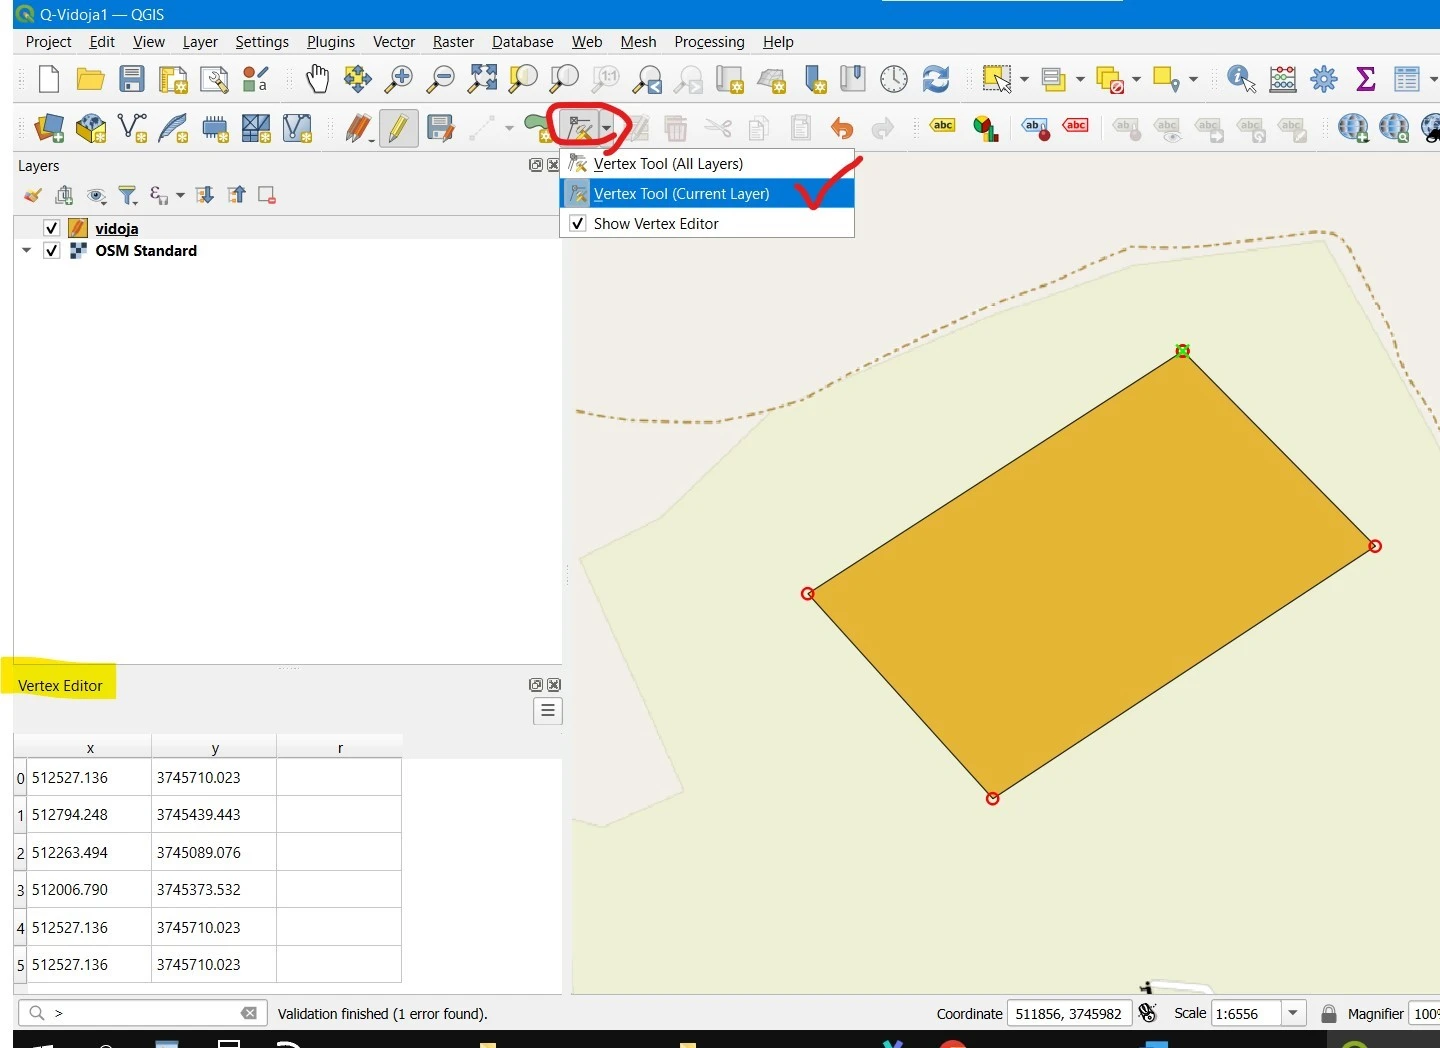Open the Layer Labeling Options yellow abc icon
Viewport: 1440px width, 1048px height.
942,126
